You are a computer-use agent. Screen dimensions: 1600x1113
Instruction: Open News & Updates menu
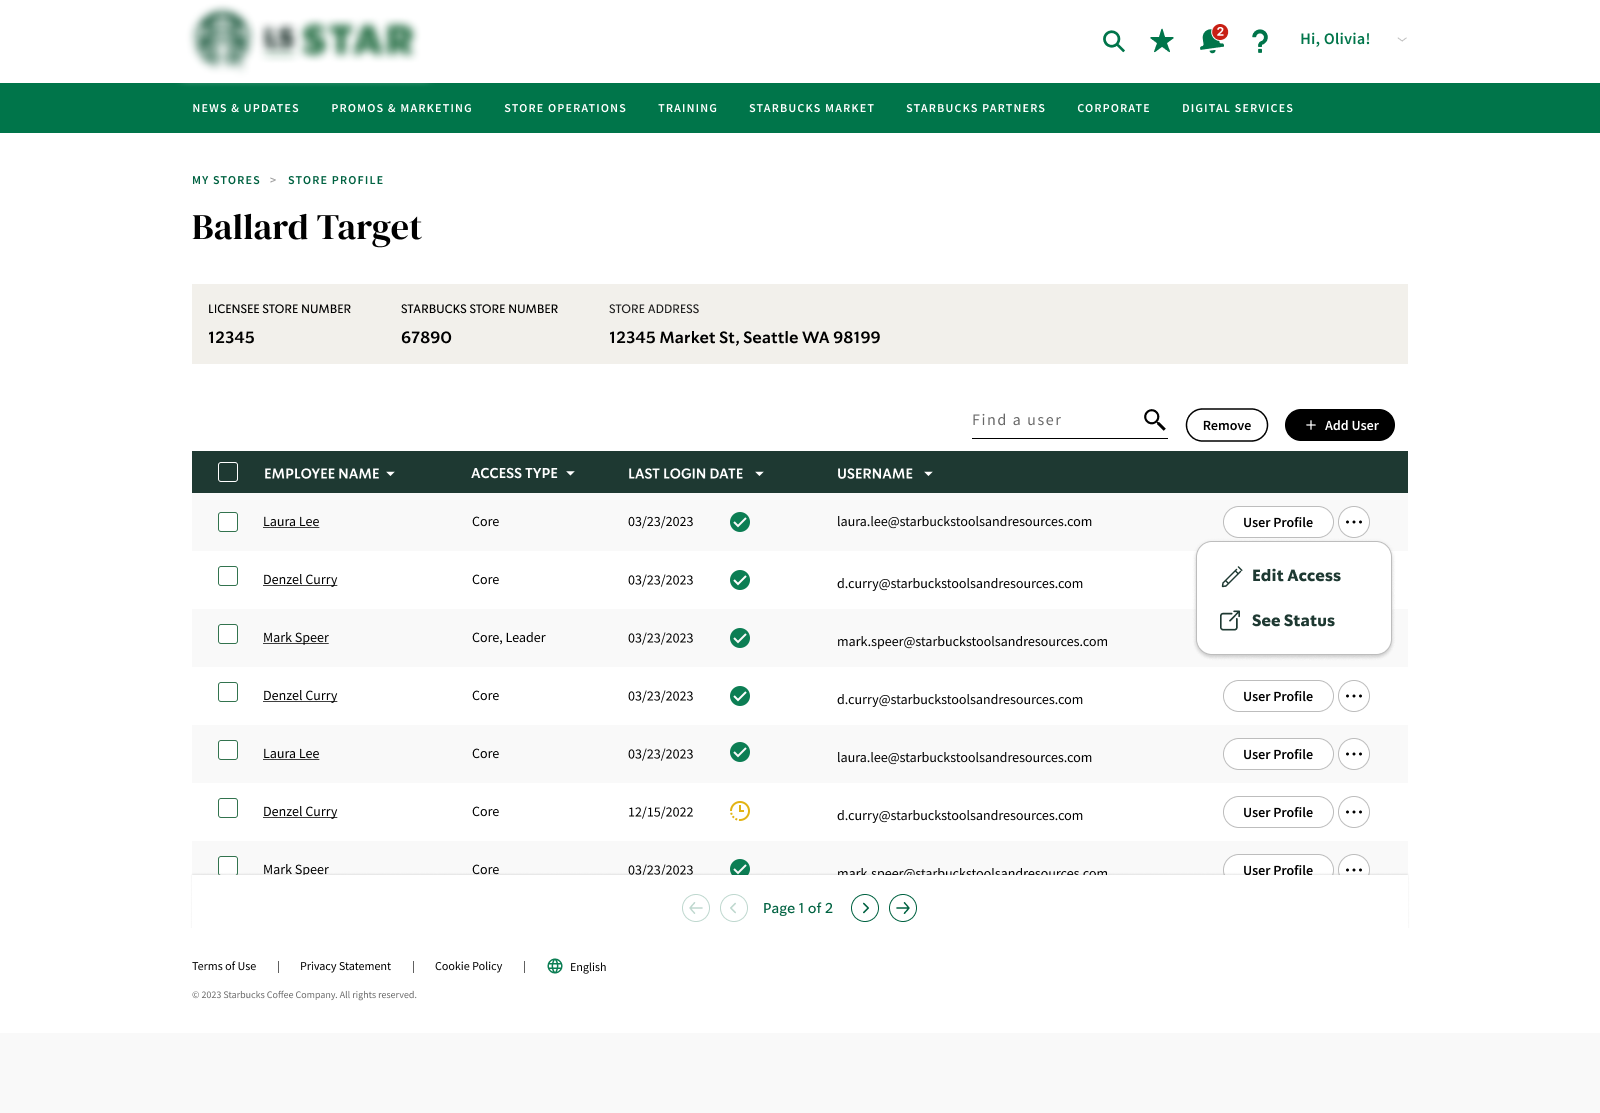246,108
